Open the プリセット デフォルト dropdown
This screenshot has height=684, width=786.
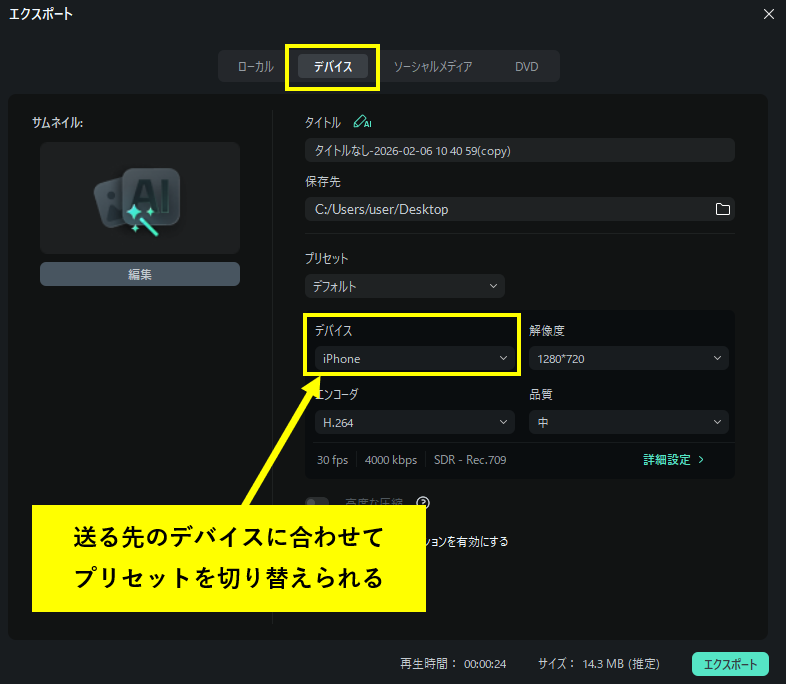tap(405, 286)
